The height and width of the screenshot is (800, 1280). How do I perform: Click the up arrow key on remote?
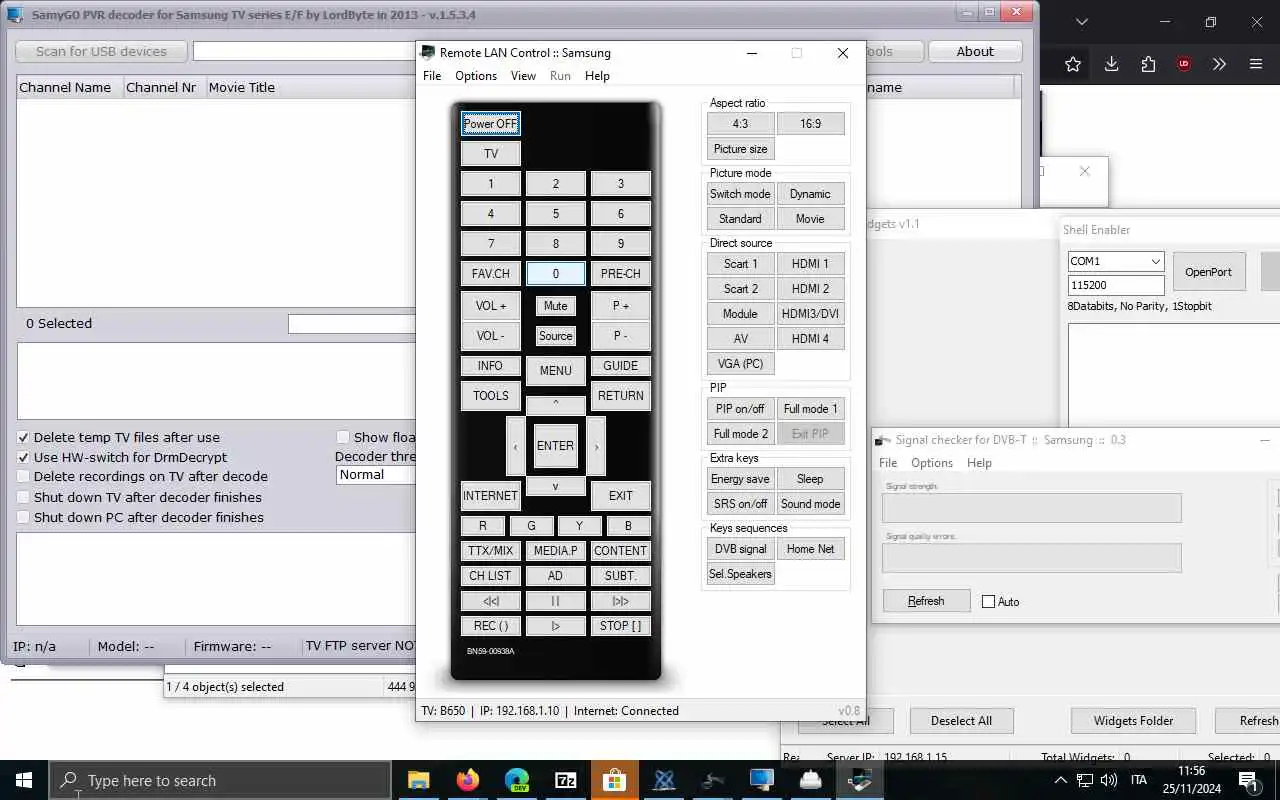(x=555, y=405)
